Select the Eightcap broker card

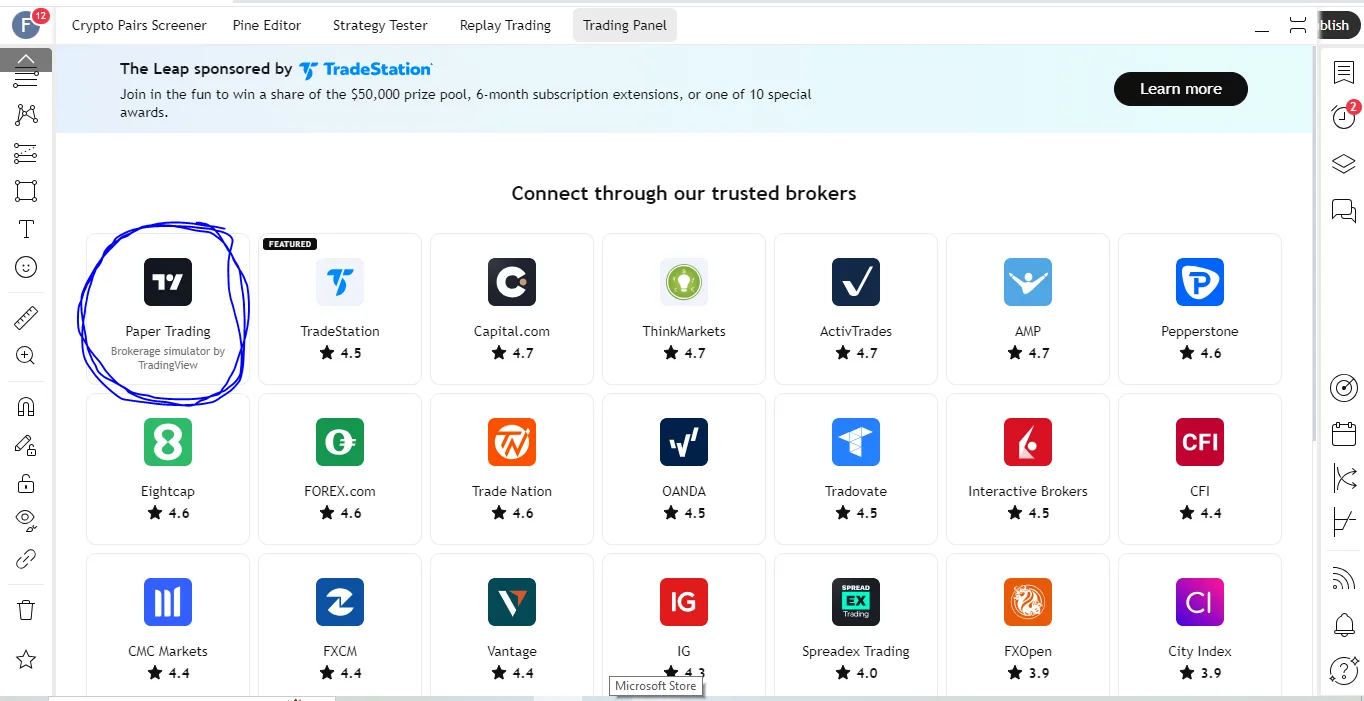168,469
